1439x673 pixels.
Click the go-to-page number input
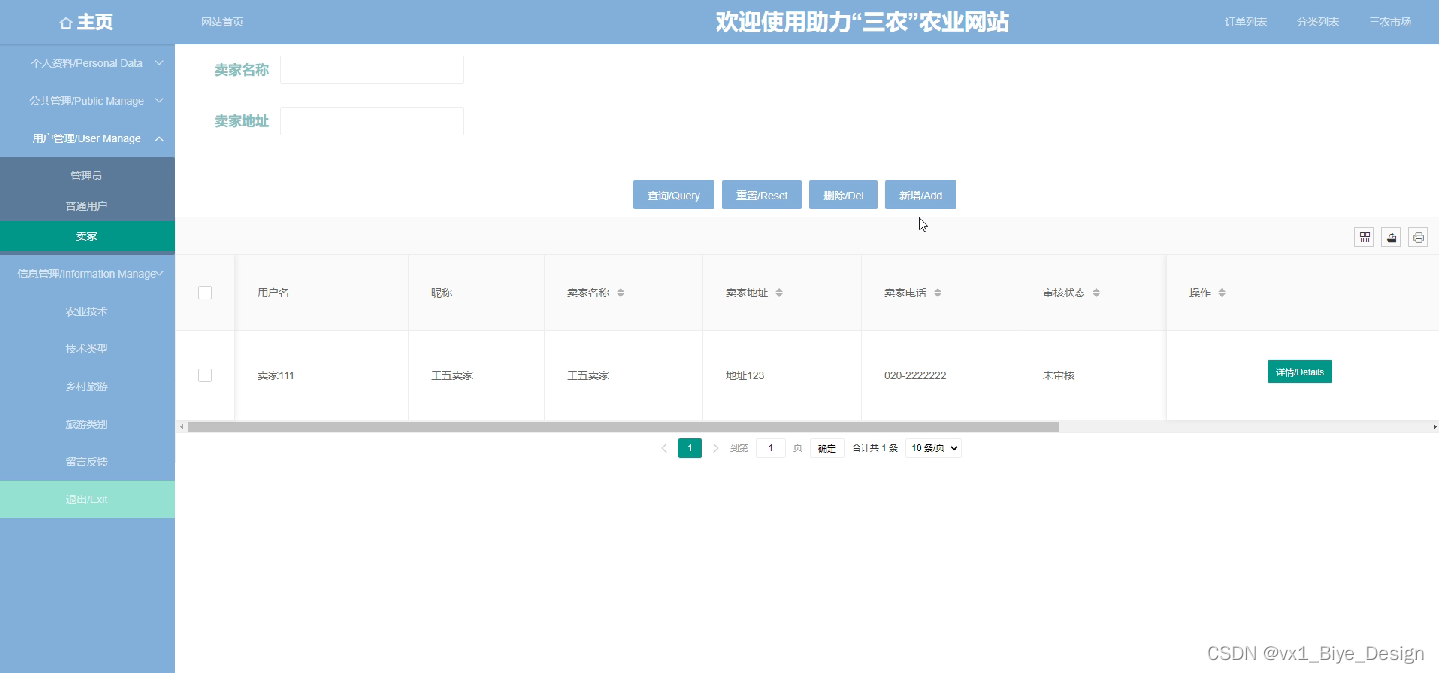[x=771, y=448]
